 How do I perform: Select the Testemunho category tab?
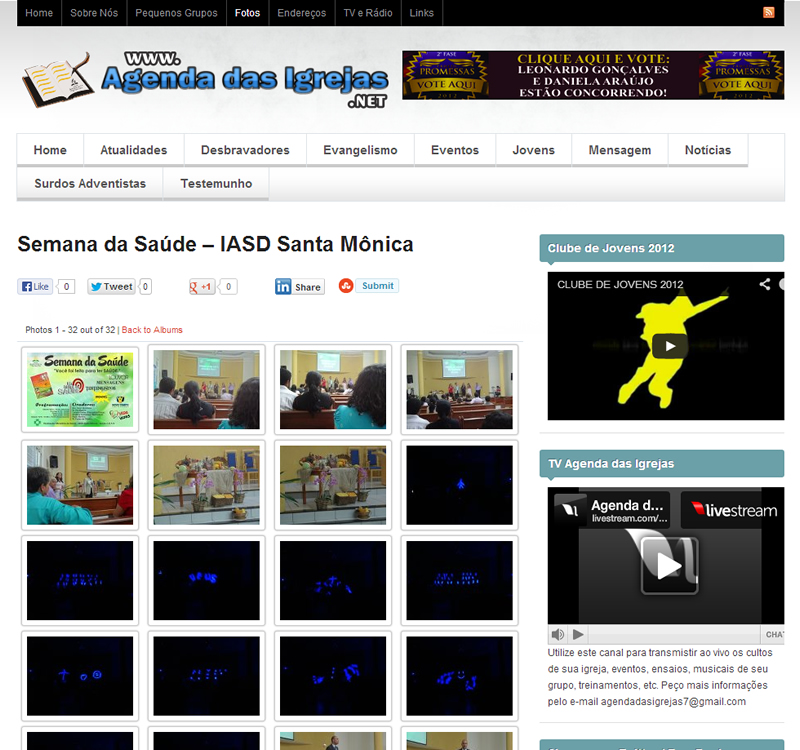tap(216, 184)
